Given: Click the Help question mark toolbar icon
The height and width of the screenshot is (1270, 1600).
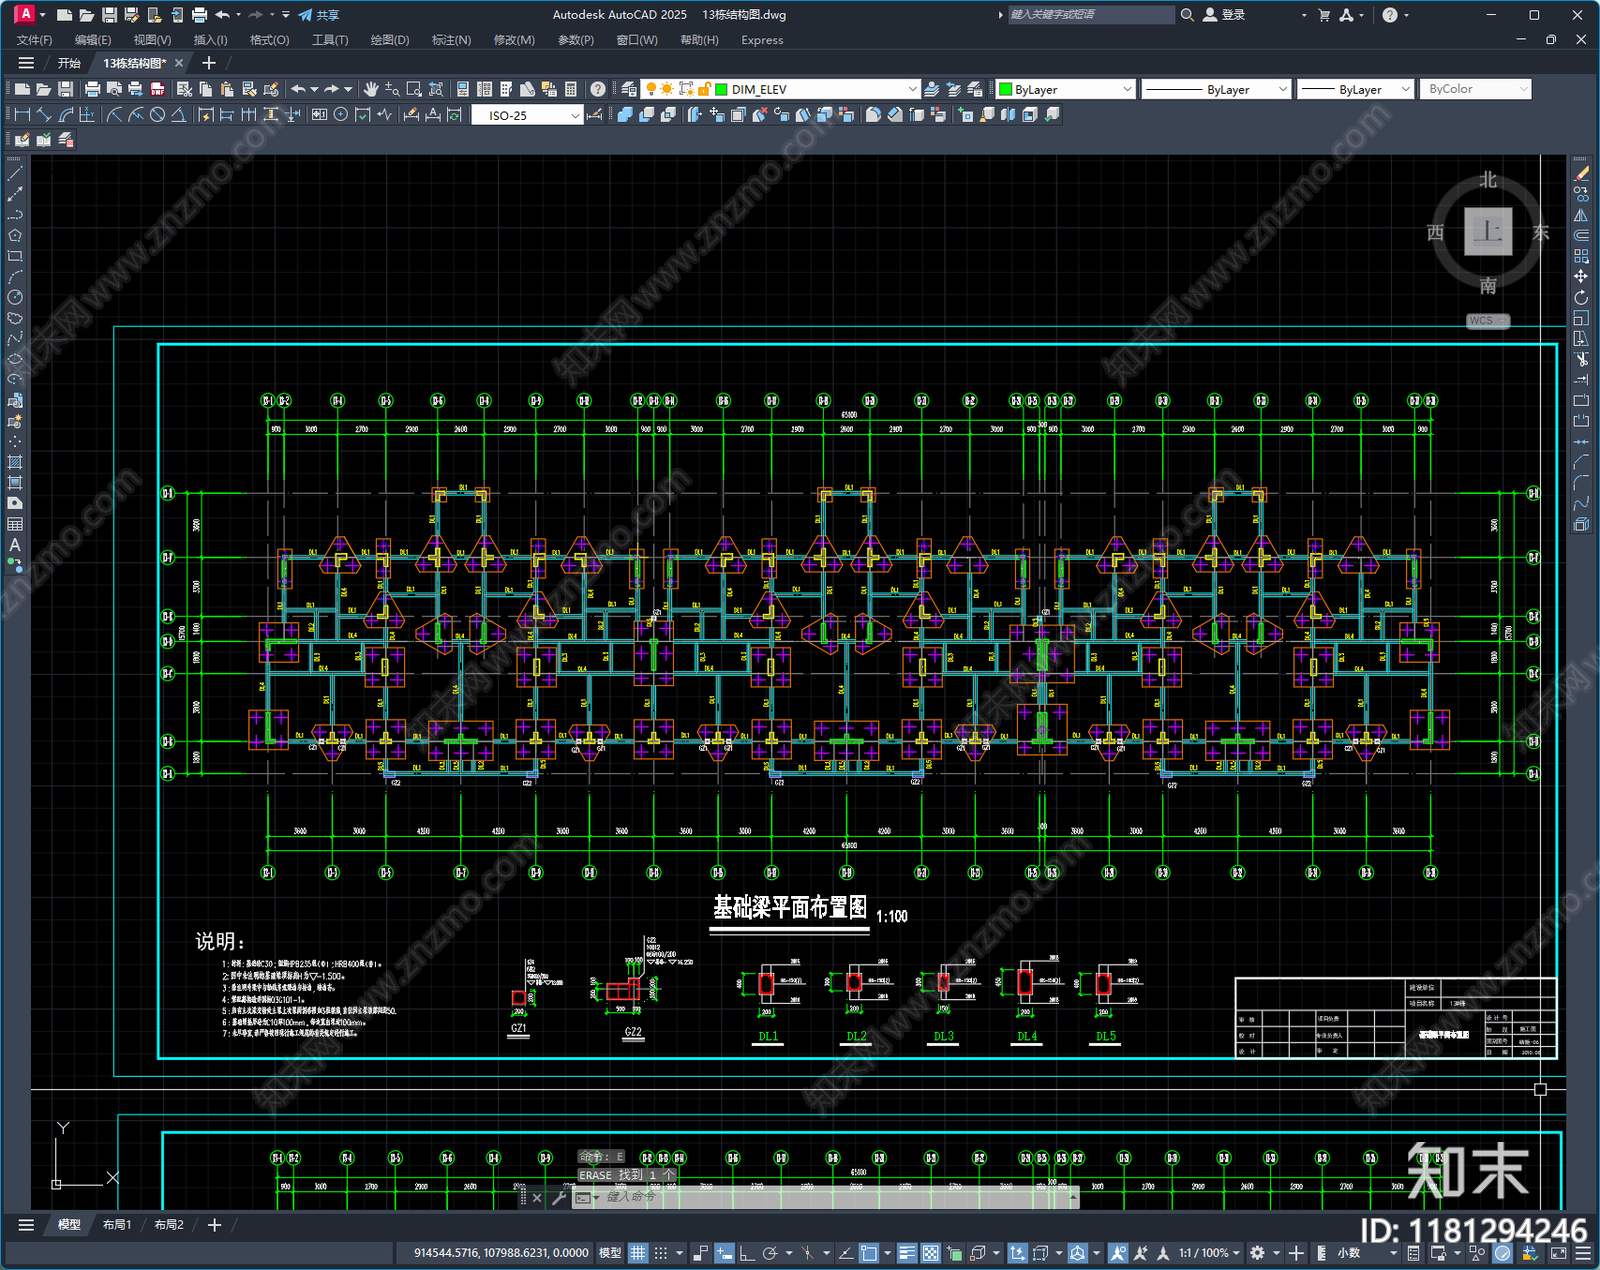Looking at the screenshot, I should tap(598, 89).
